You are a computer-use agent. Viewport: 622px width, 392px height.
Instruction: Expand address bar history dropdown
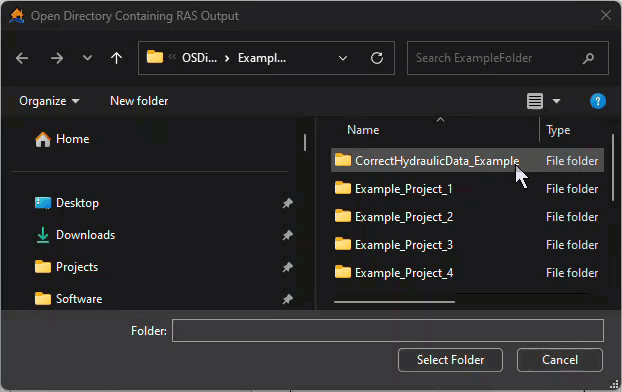point(343,58)
